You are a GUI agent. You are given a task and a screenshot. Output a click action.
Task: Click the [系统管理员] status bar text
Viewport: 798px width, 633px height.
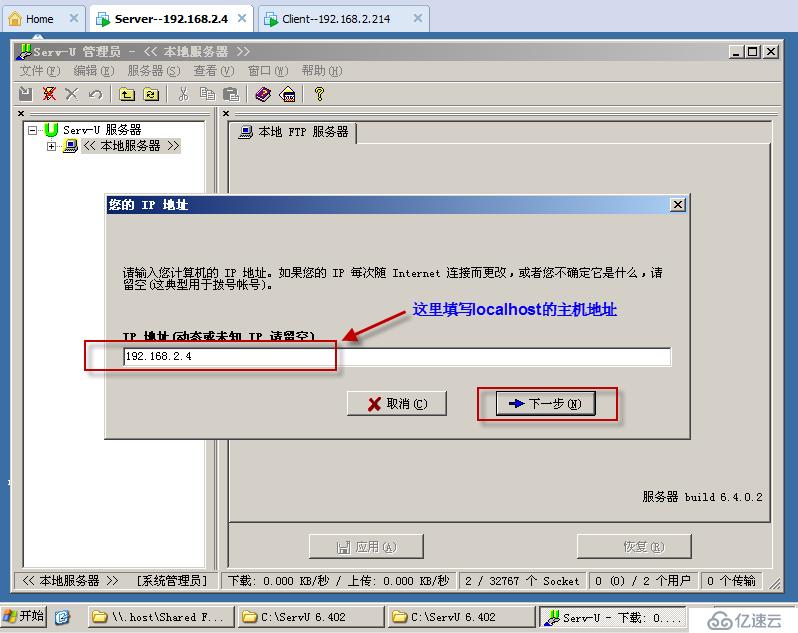172,581
